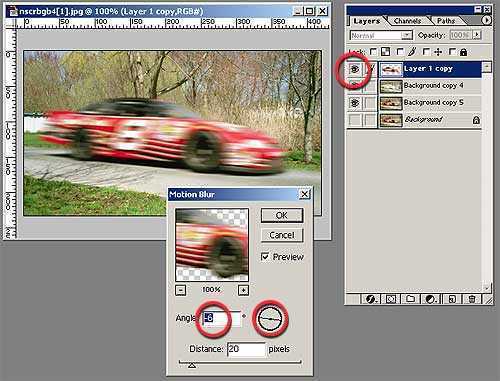Viewport: 500px width, 381px height.
Task: Click the Distance slider handle
Action: point(192,365)
